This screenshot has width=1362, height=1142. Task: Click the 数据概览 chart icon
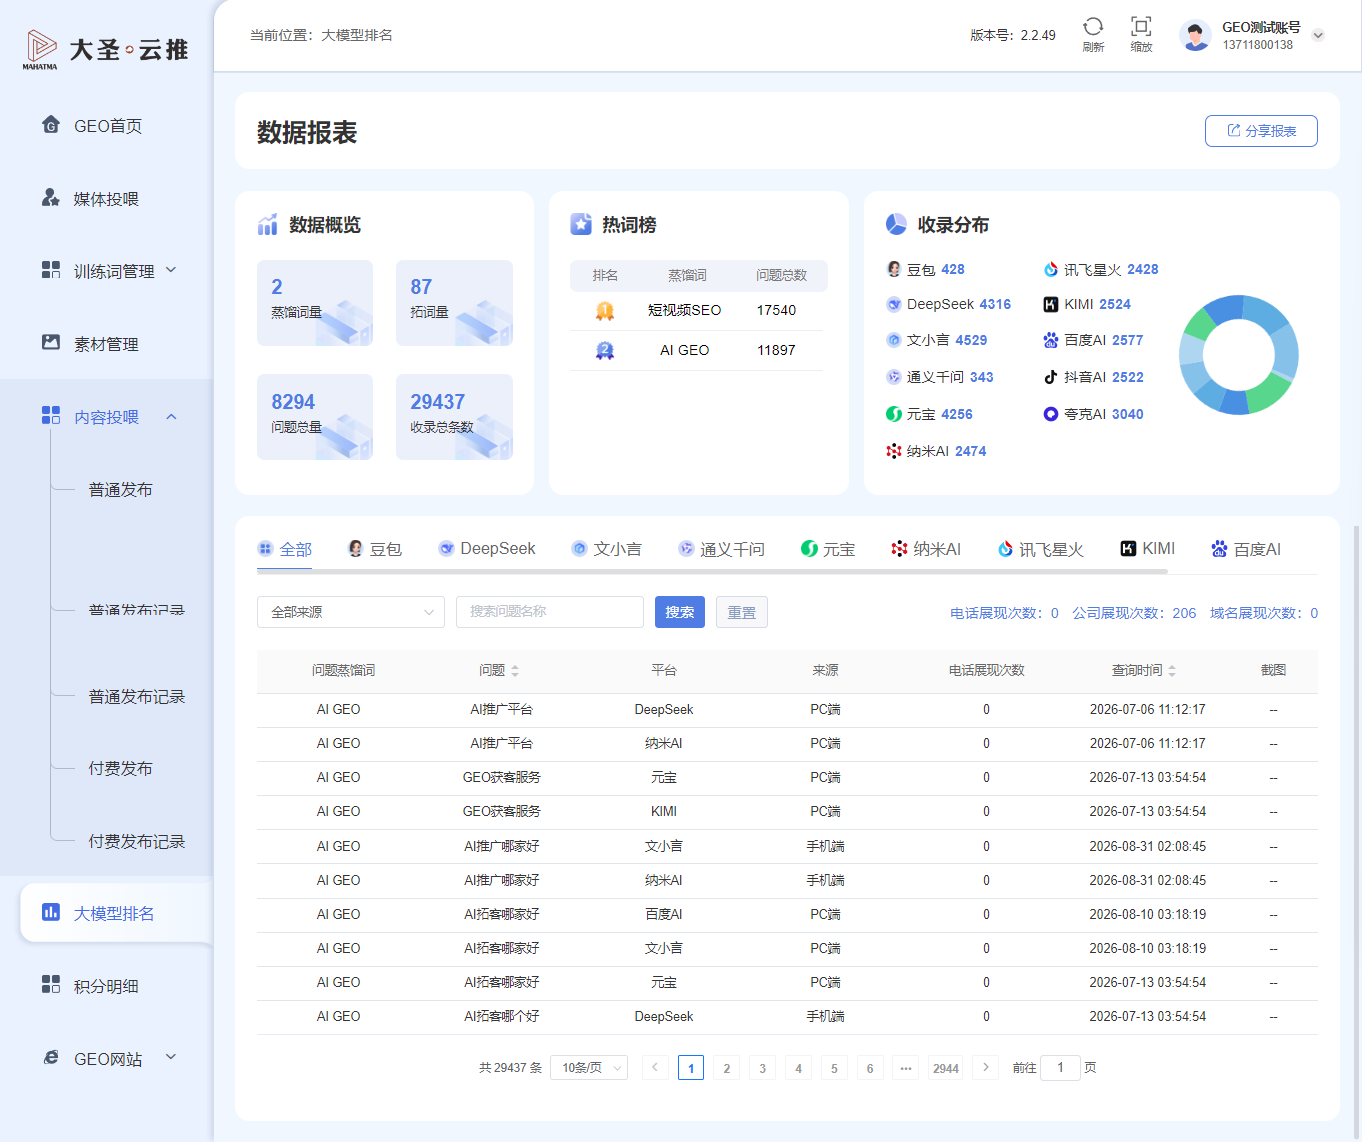click(267, 224)
